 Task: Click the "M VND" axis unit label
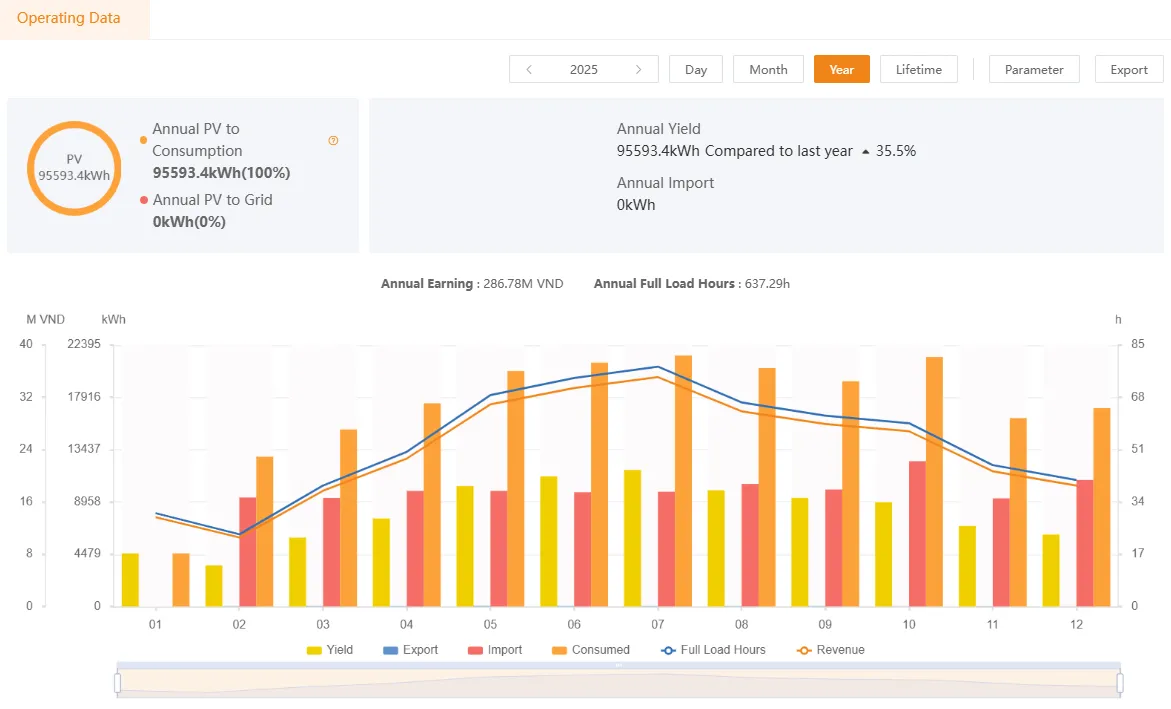pyautogui.click(x=46, y=320)
